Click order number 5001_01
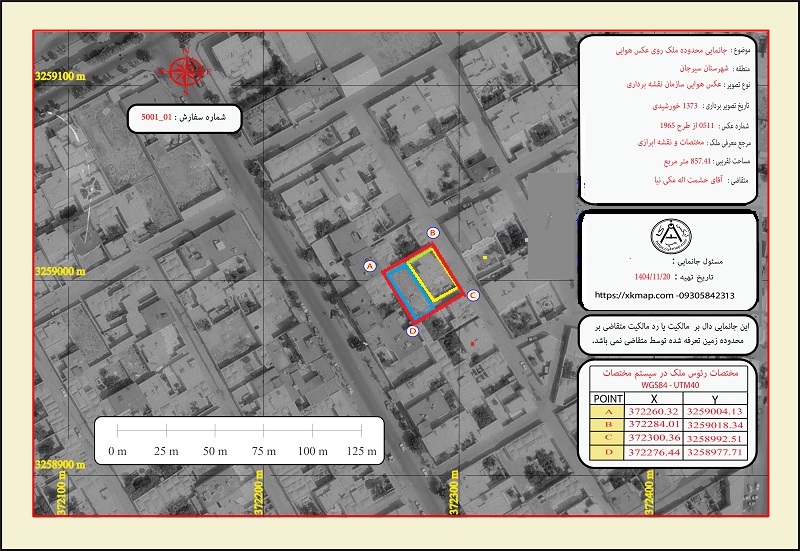Screen dimensions: 800x551 click(157, 117)
